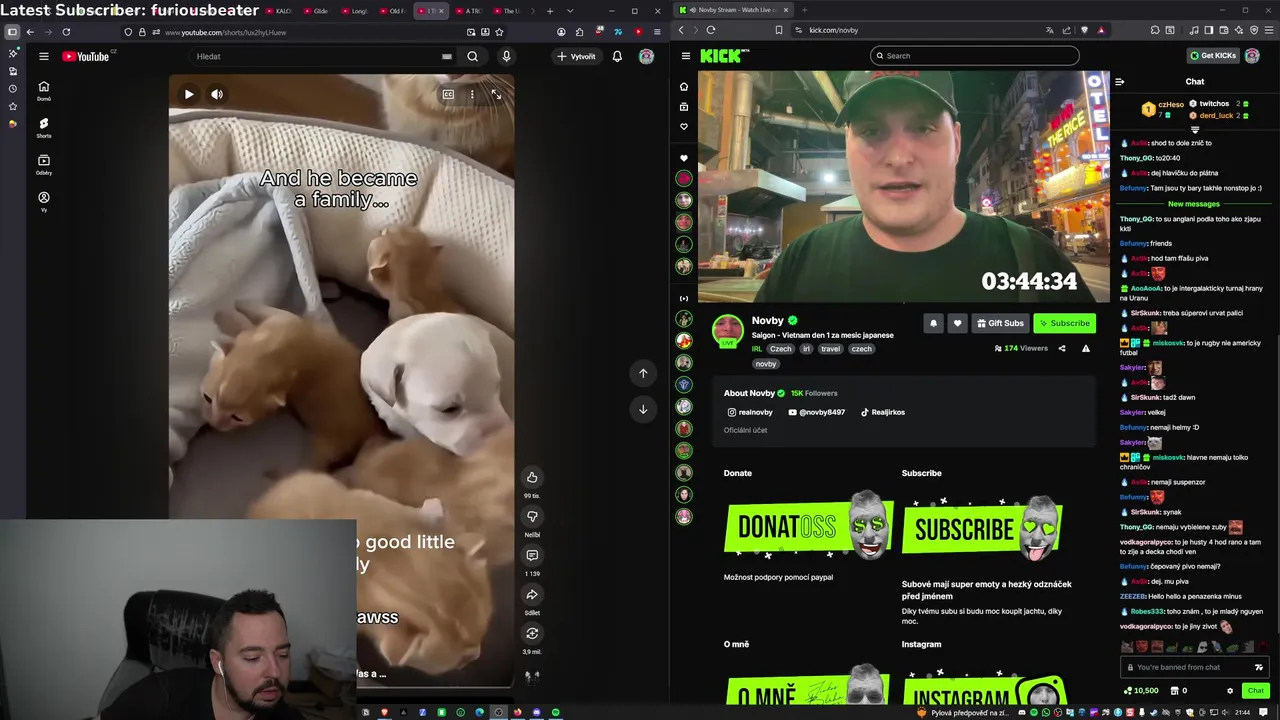The image size is (1280, 720).
Task: Reload the YouTube browser page
Action: click(66, 32)
